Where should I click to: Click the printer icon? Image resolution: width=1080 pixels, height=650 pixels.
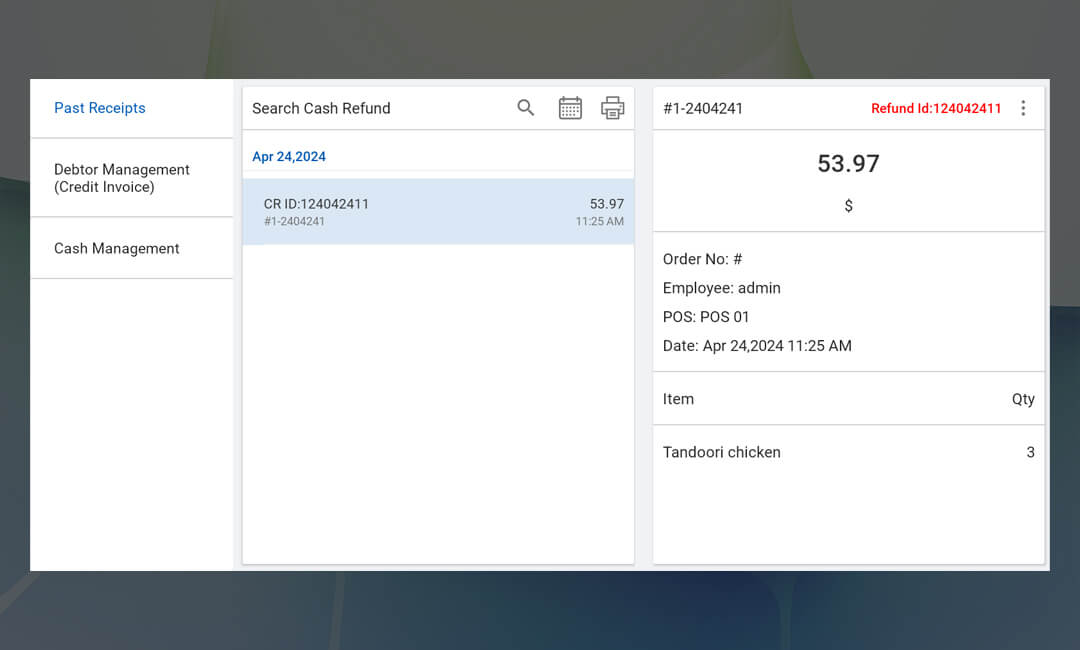612,108
